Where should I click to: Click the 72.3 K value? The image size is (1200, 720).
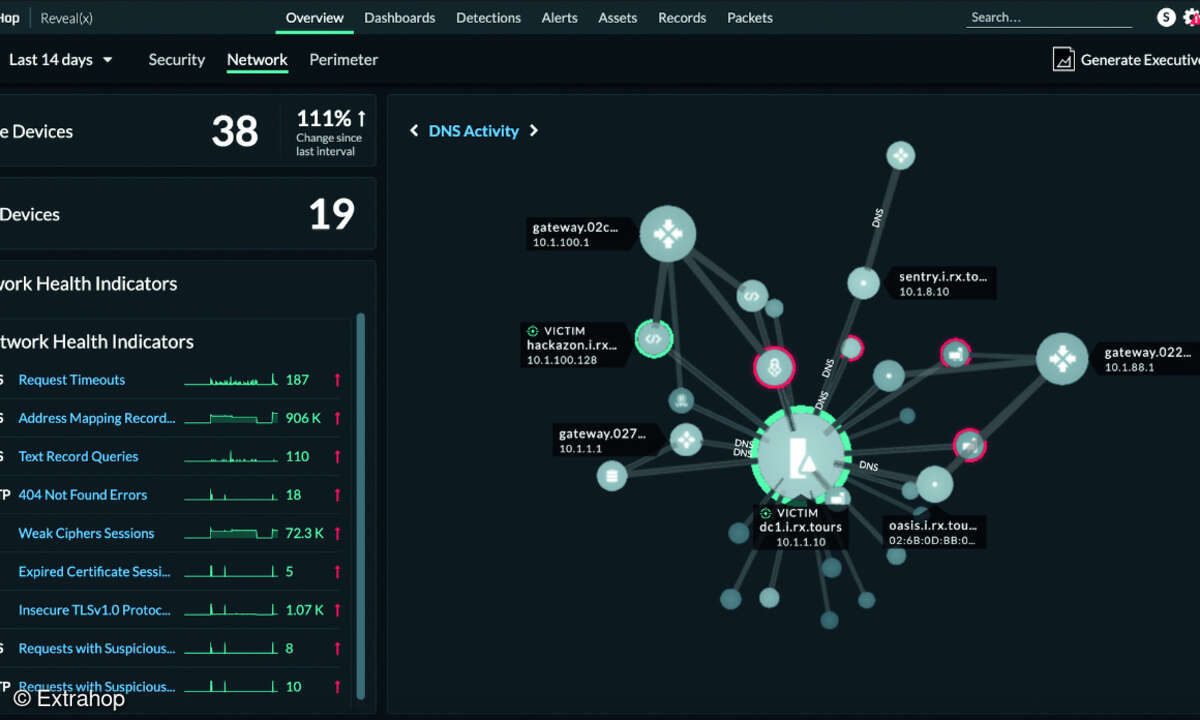coord(305,533)
